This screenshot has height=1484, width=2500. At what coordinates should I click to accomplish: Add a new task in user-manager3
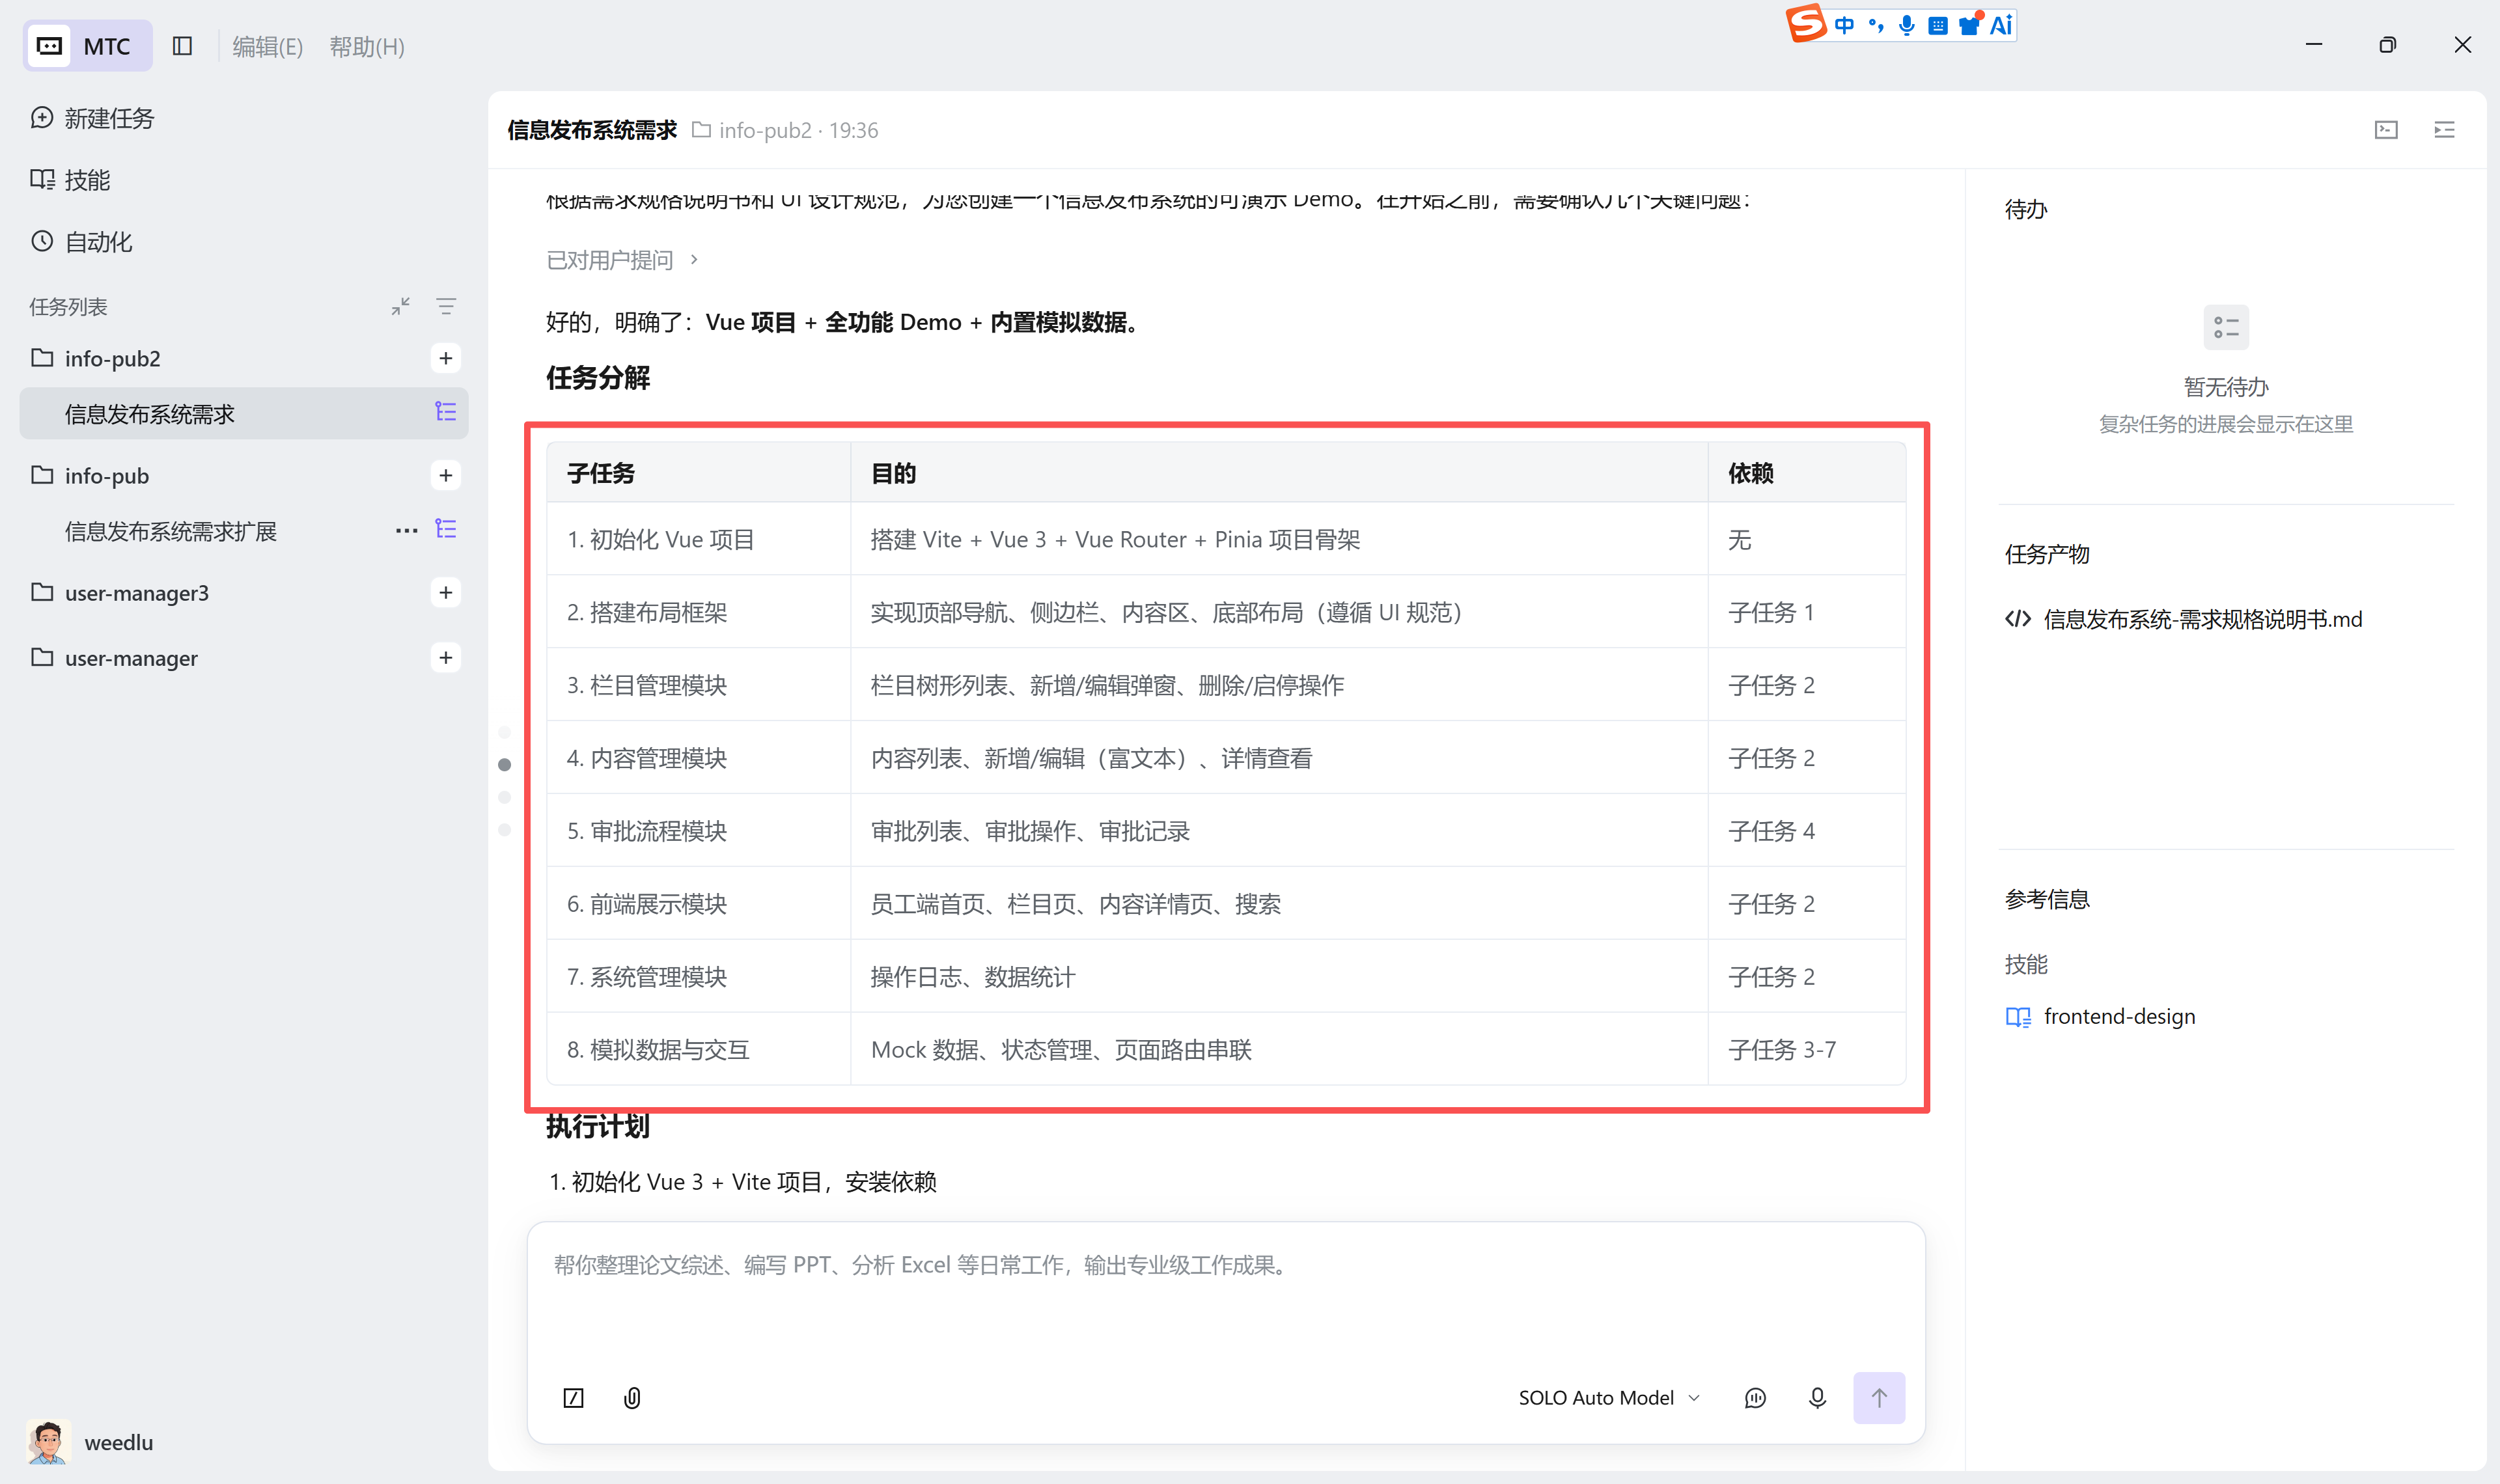[x=446, y=592]
